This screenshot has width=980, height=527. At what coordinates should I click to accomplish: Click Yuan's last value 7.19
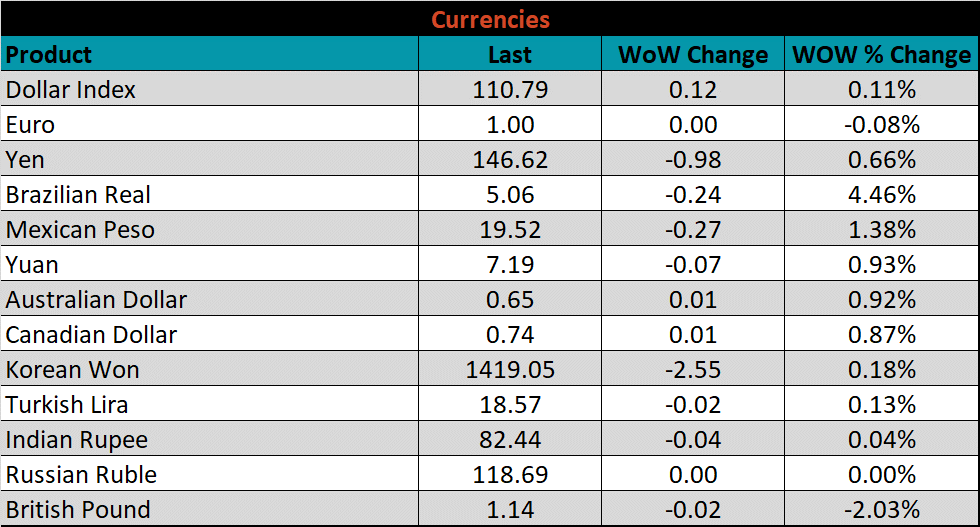click(x=510, y=265)
